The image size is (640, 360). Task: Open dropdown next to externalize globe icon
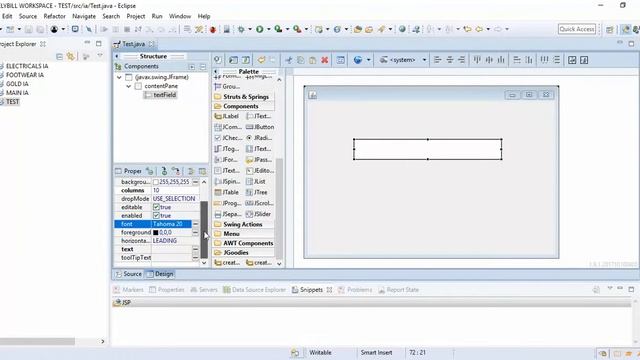point(369,60)
